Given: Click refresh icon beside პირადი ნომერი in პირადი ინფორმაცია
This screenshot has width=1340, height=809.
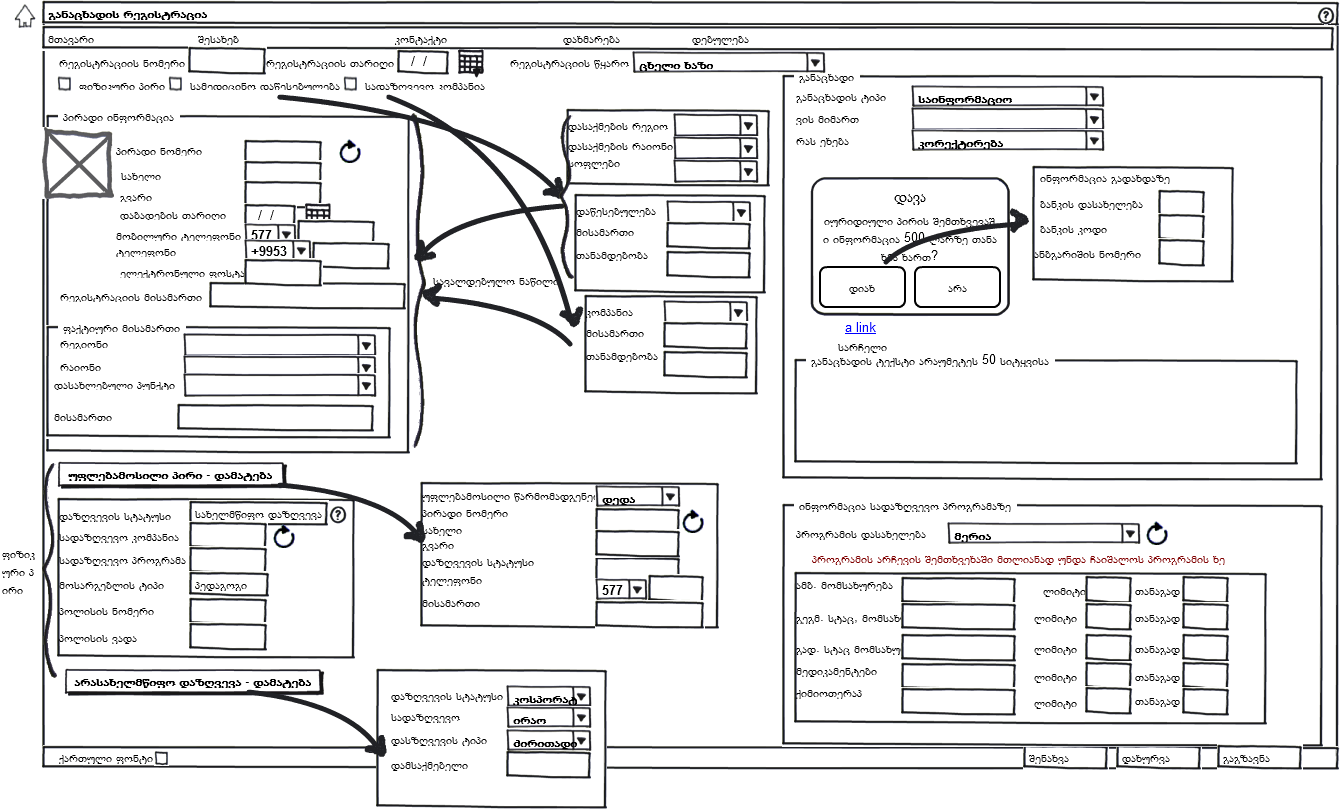Looking at the screenshot, I should click(x=350, y=152).
